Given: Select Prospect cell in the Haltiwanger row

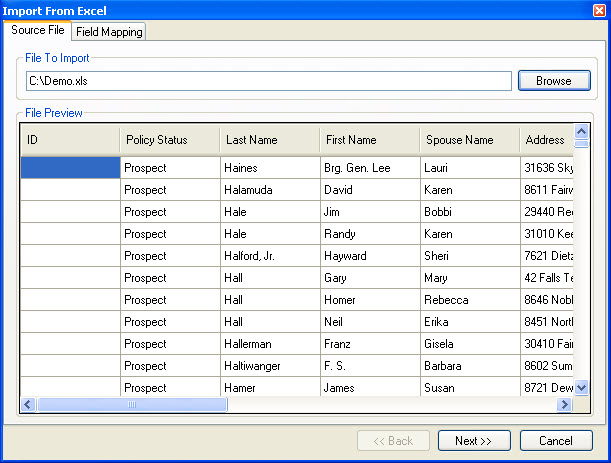Looking at the screenshot, I should point(170,366).
